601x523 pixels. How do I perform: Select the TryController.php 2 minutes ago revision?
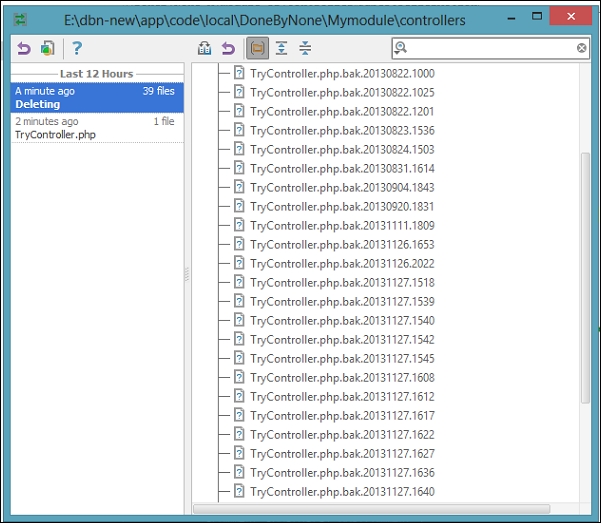pos(97,128)
